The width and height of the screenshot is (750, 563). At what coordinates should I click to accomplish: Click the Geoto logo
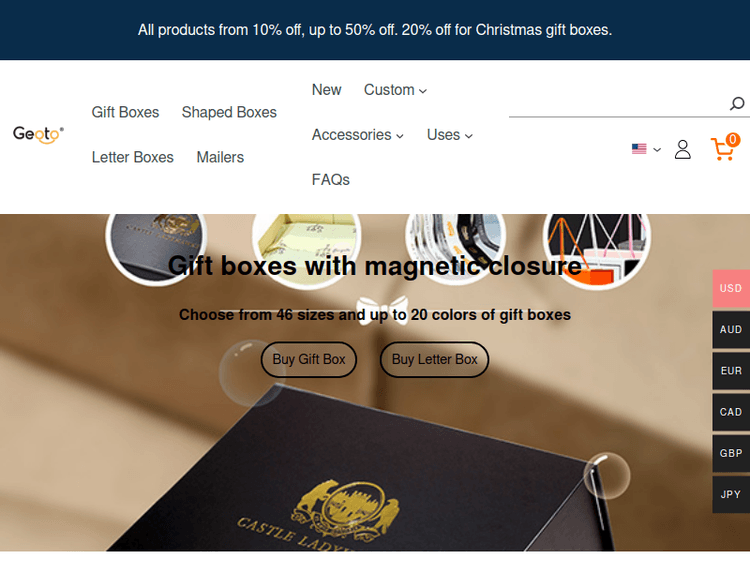38,134
